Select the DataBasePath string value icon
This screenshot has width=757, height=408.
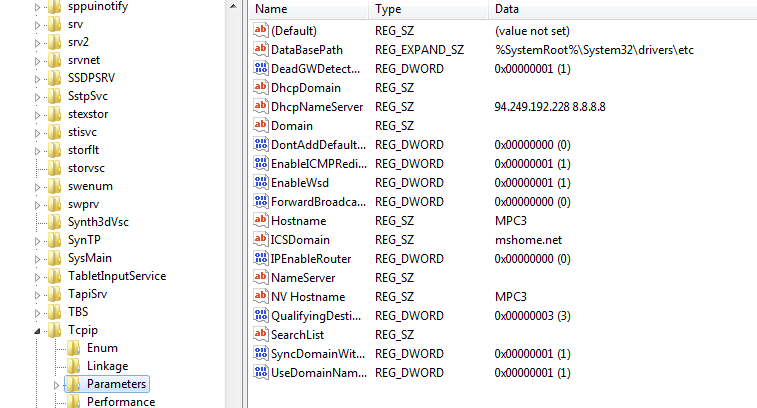[261, 49]
